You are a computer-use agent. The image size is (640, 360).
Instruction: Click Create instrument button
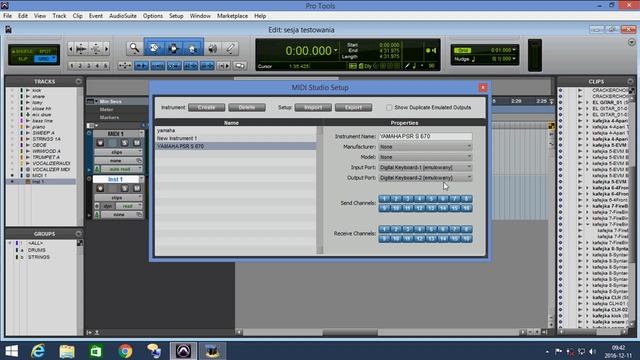tap(207, 107)
